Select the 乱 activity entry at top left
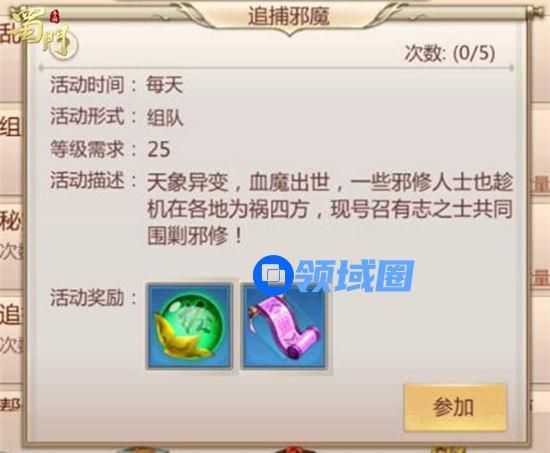 (x=8, y=34)
